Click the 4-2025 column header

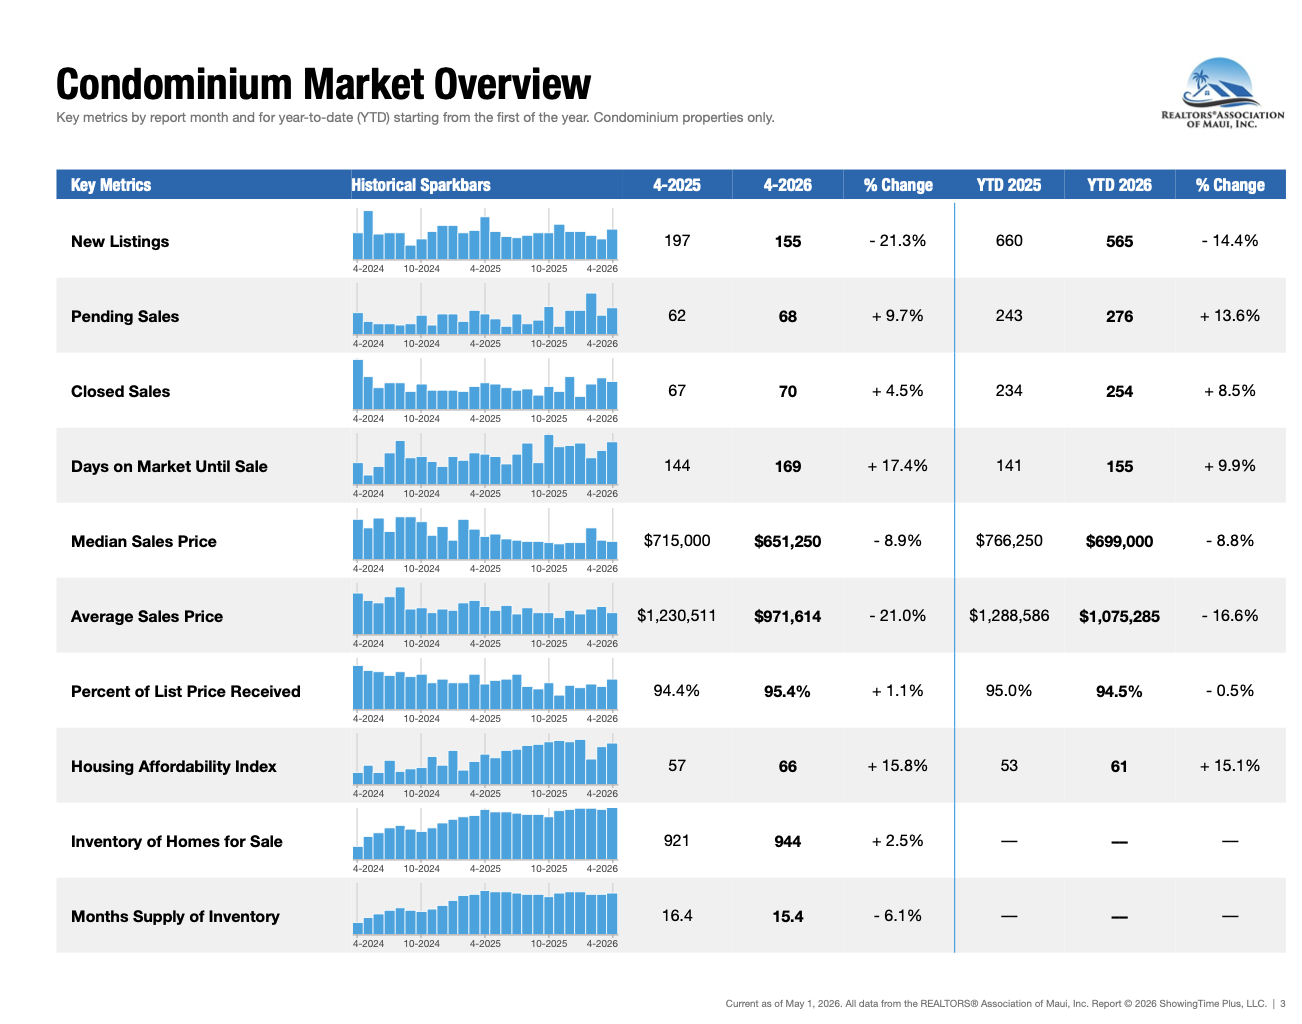click(x=677, y=185)
